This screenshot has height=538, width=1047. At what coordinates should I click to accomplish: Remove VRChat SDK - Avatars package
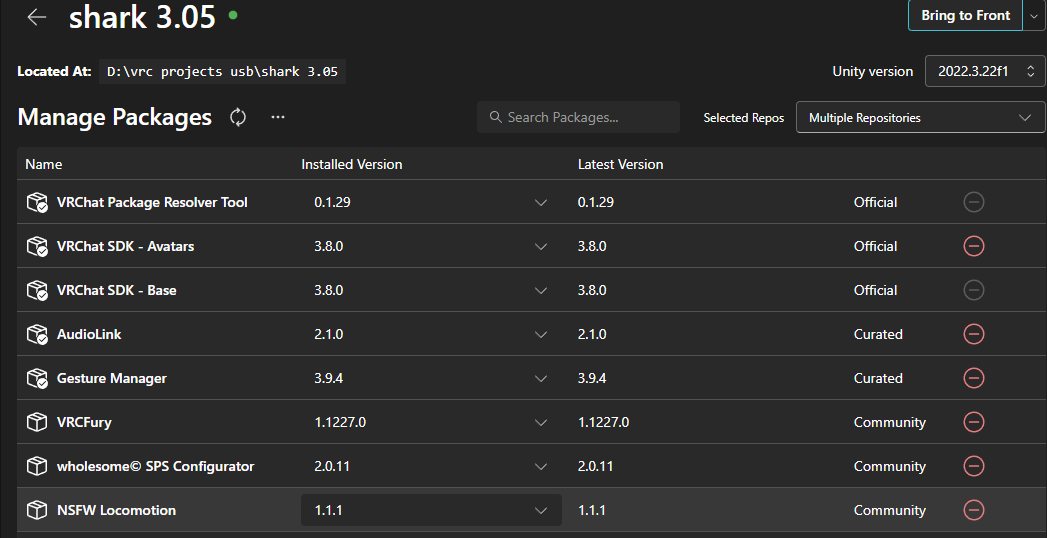974,246
